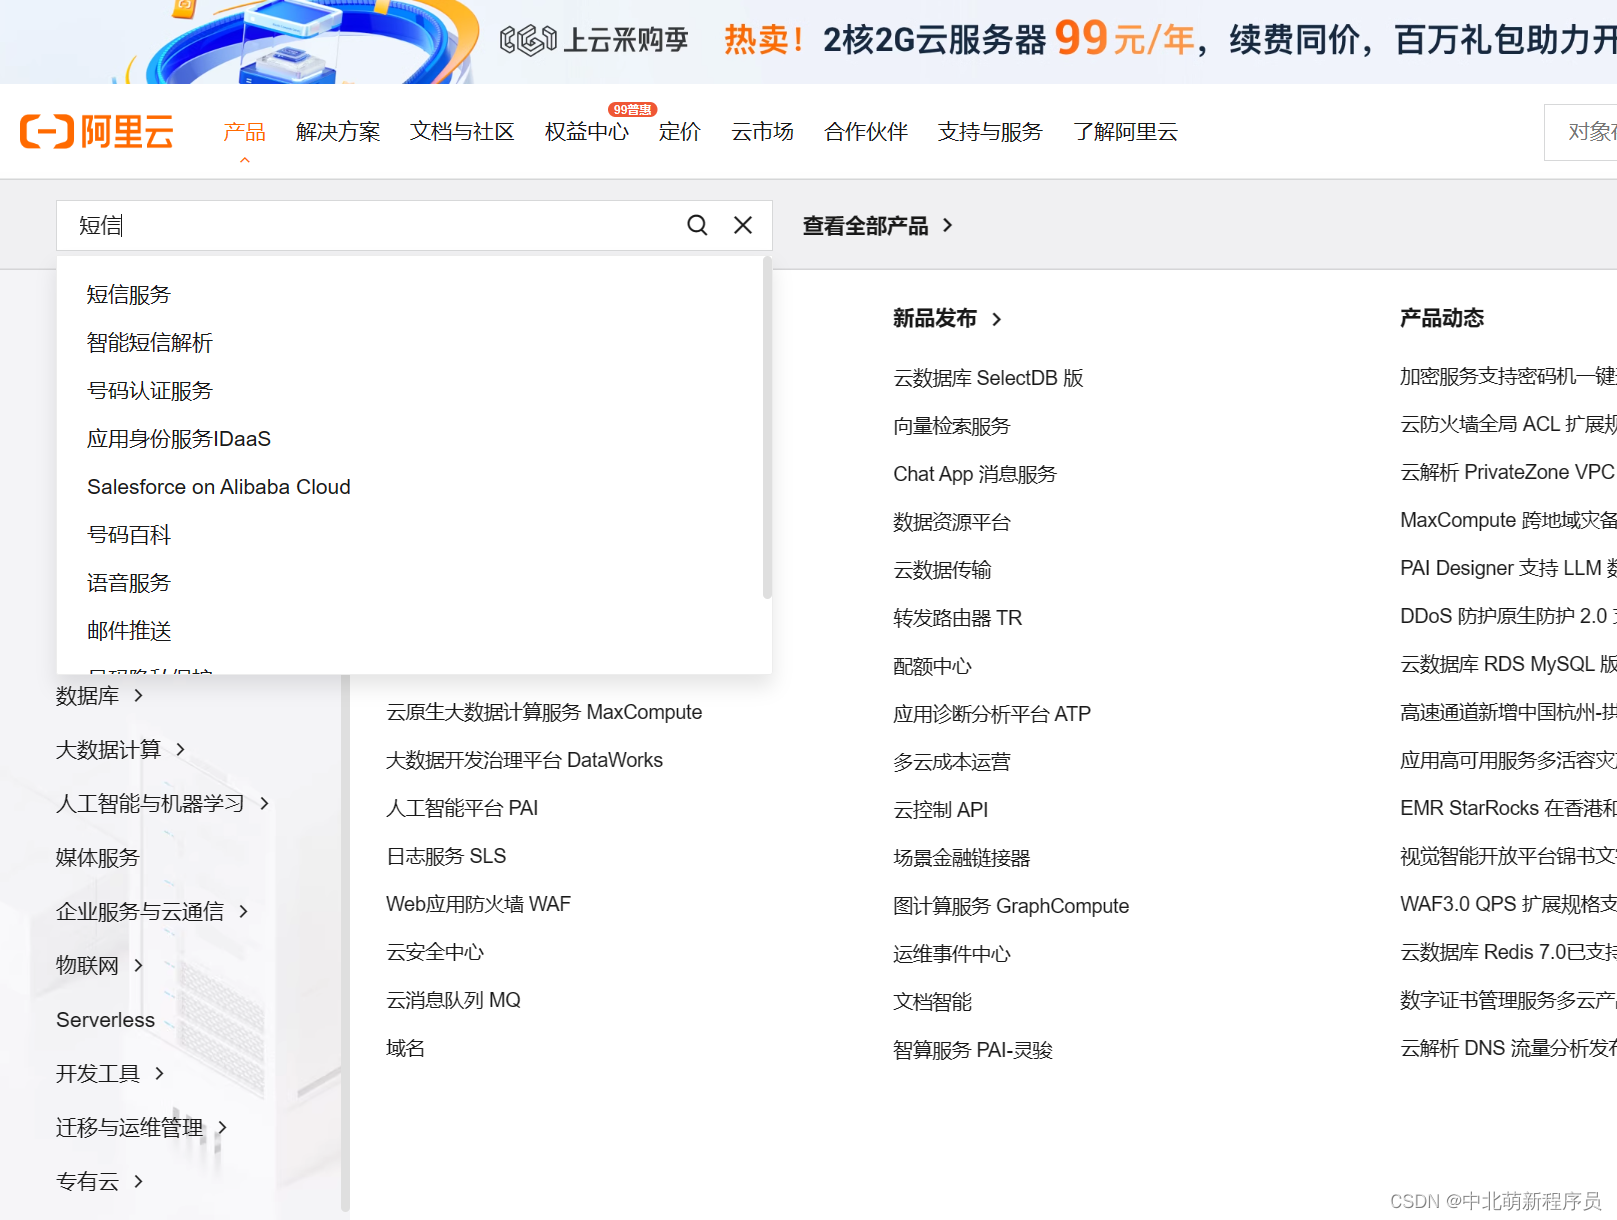Click the top promotional banner
1617x1220 pixels.
pyautogui.click(x=808, y=41)
